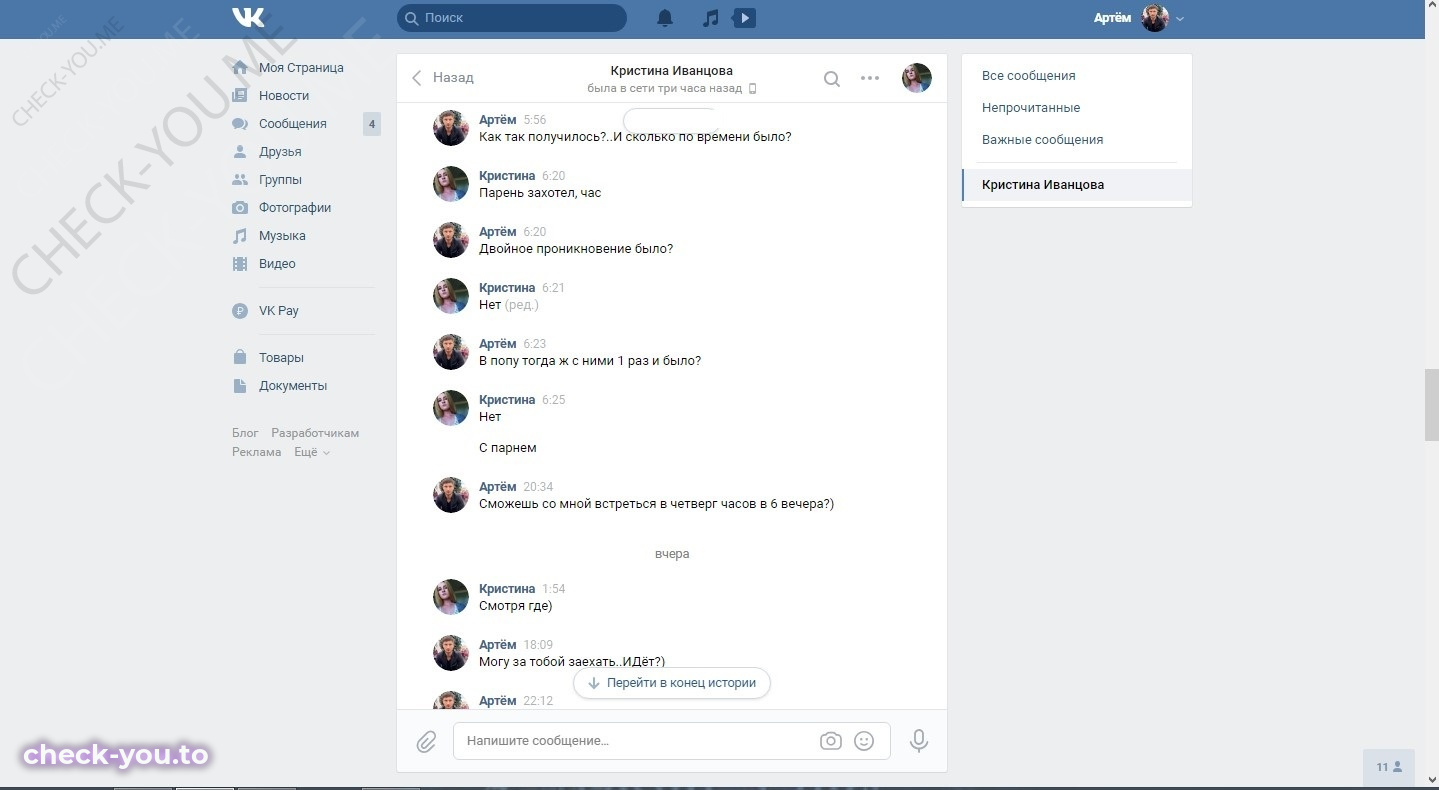Open the Разработчикам footer link
The image size is (1439, 790).
coord(315,433)
